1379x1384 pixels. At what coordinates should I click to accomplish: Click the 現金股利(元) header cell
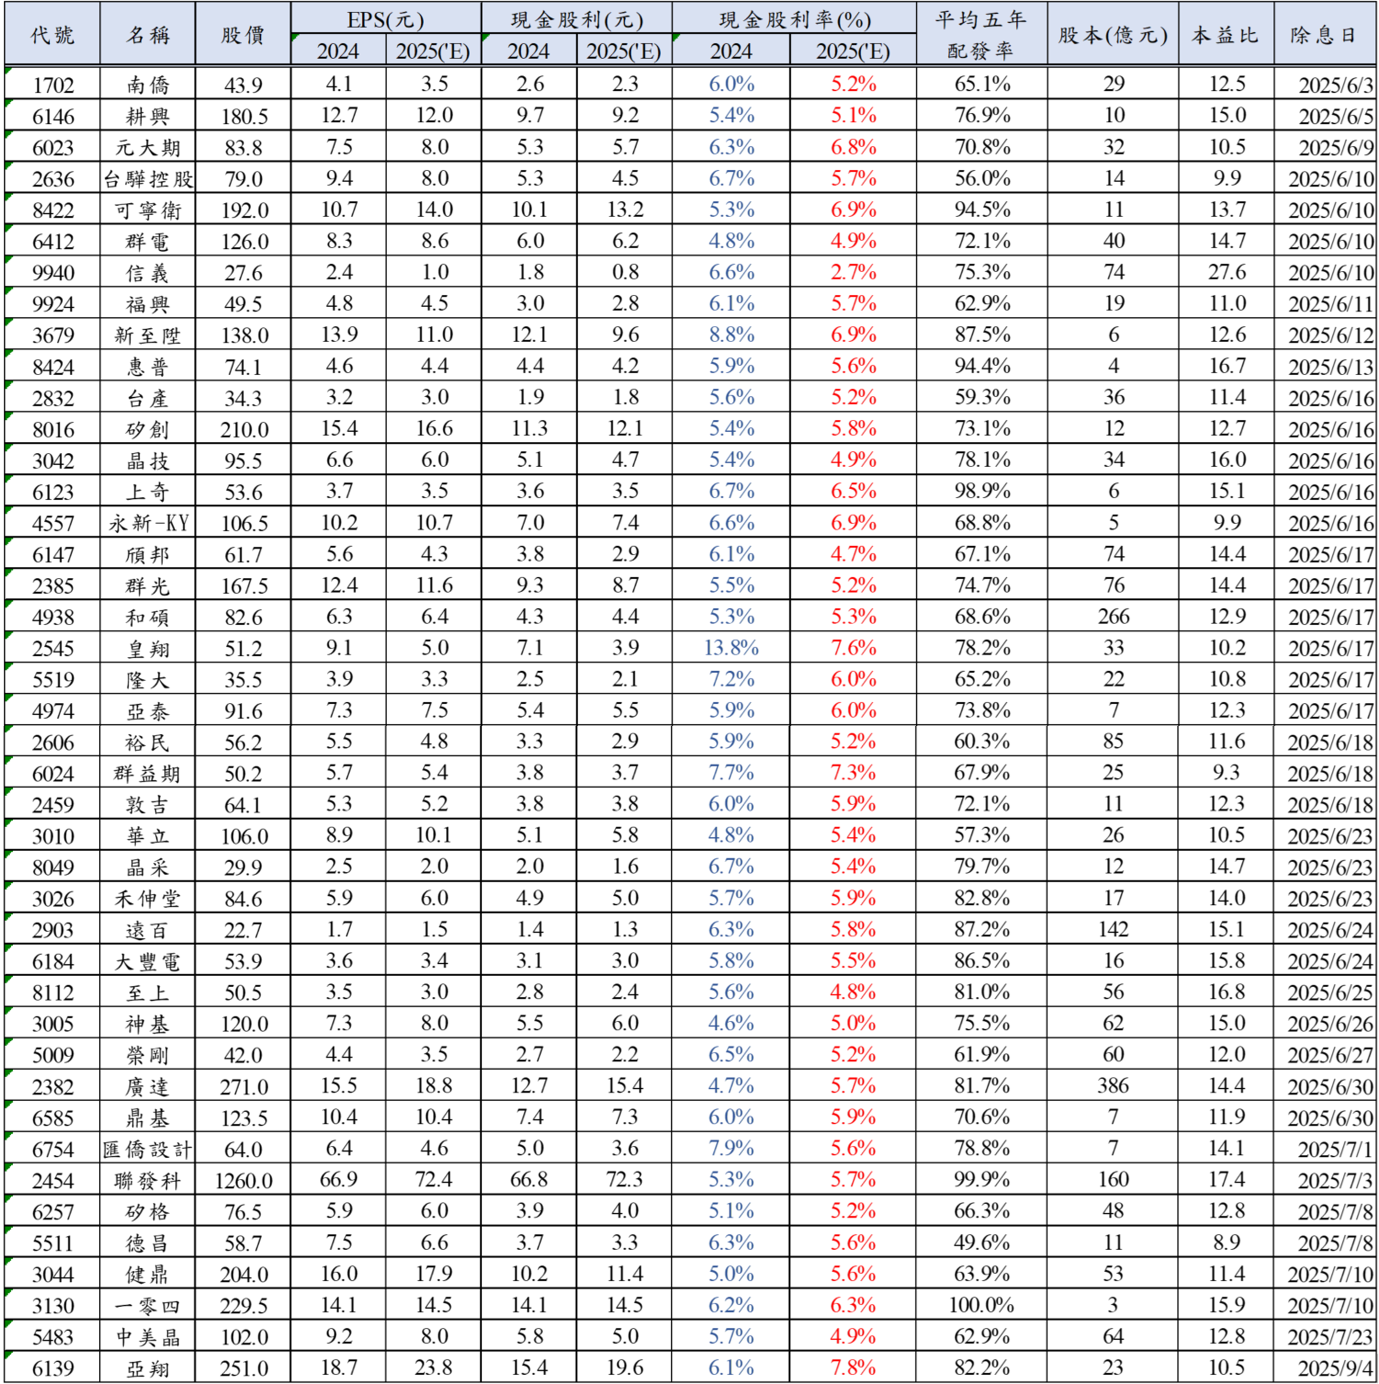click(577, 19)
